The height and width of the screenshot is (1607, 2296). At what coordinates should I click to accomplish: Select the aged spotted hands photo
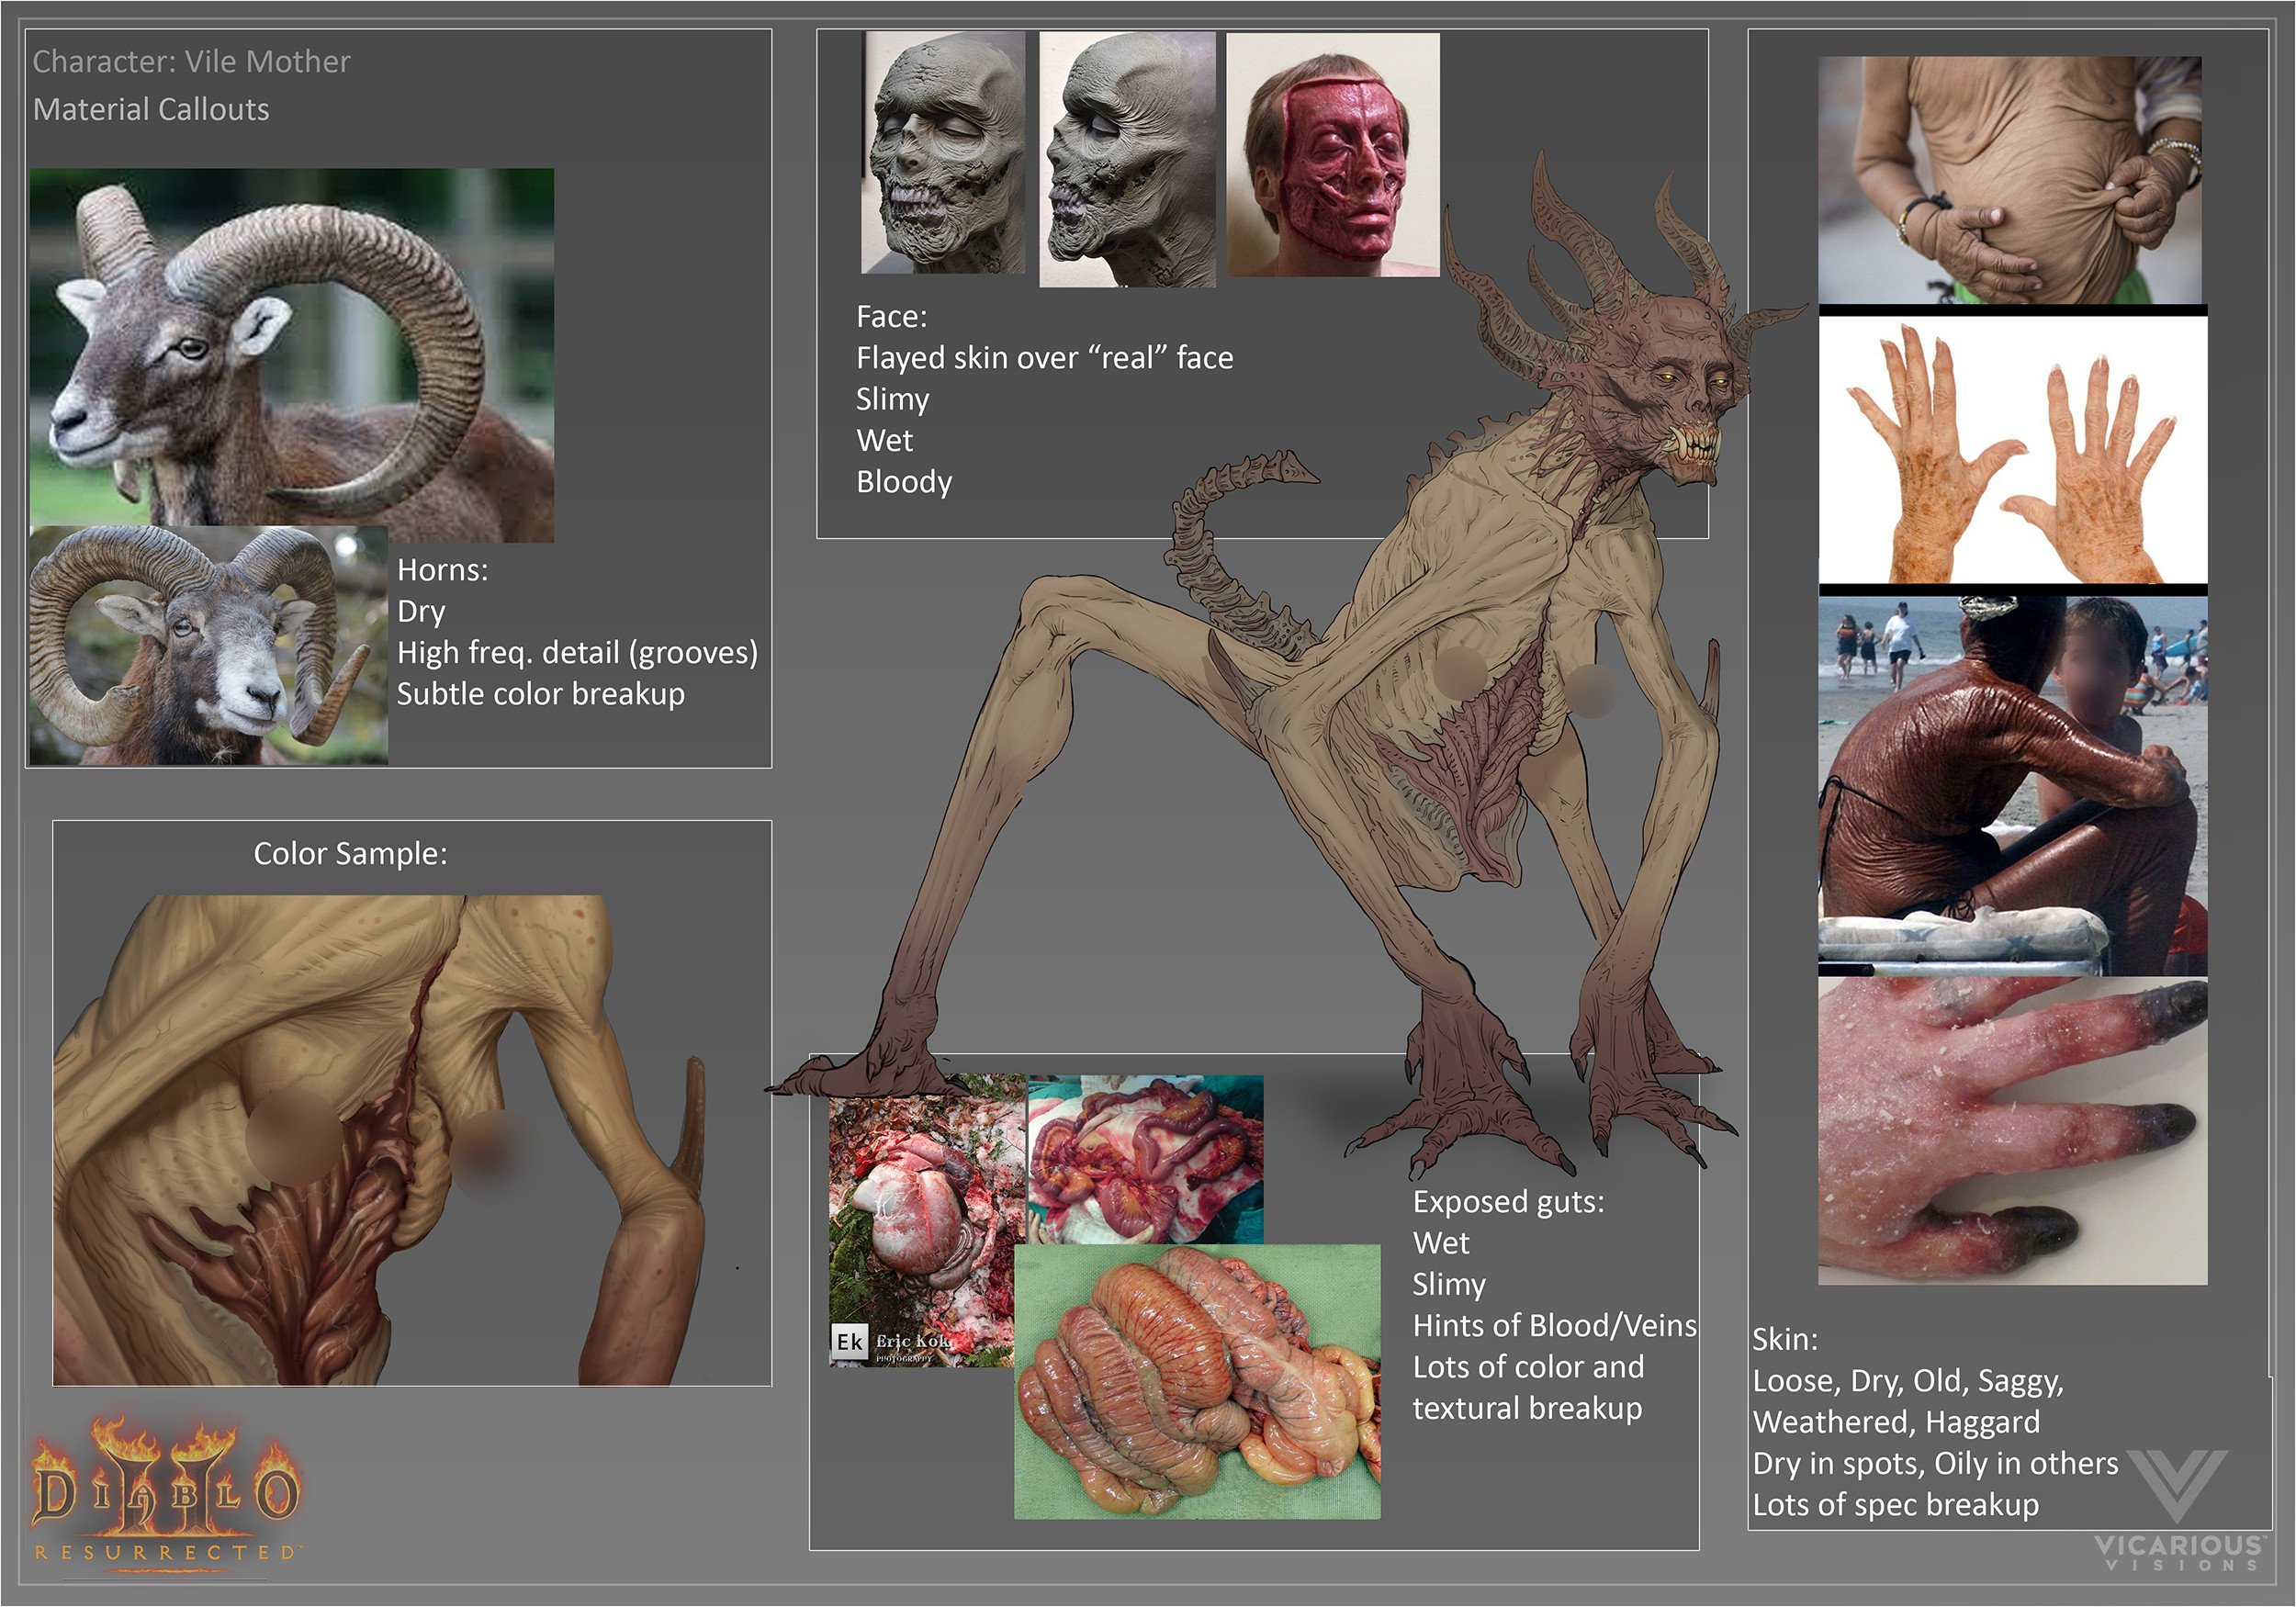pos(2013,450)
